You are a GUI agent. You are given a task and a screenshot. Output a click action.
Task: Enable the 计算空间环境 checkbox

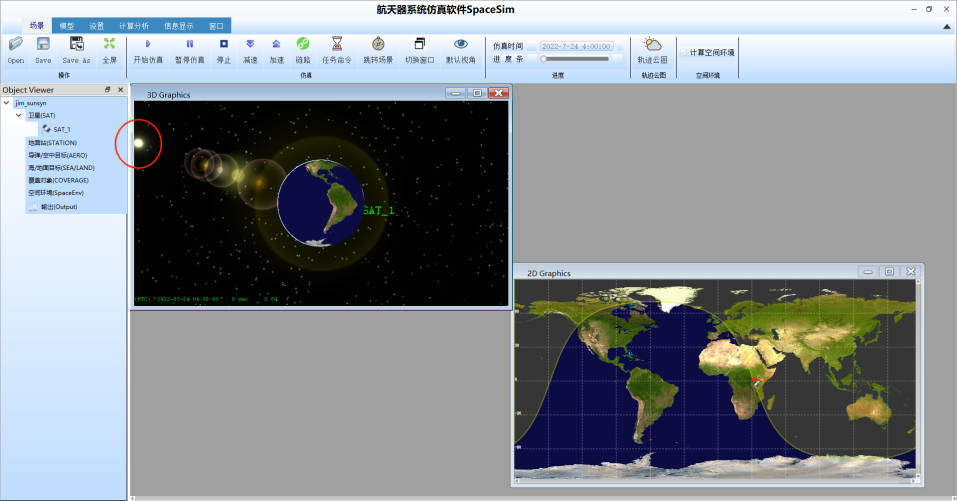[684, 52]
